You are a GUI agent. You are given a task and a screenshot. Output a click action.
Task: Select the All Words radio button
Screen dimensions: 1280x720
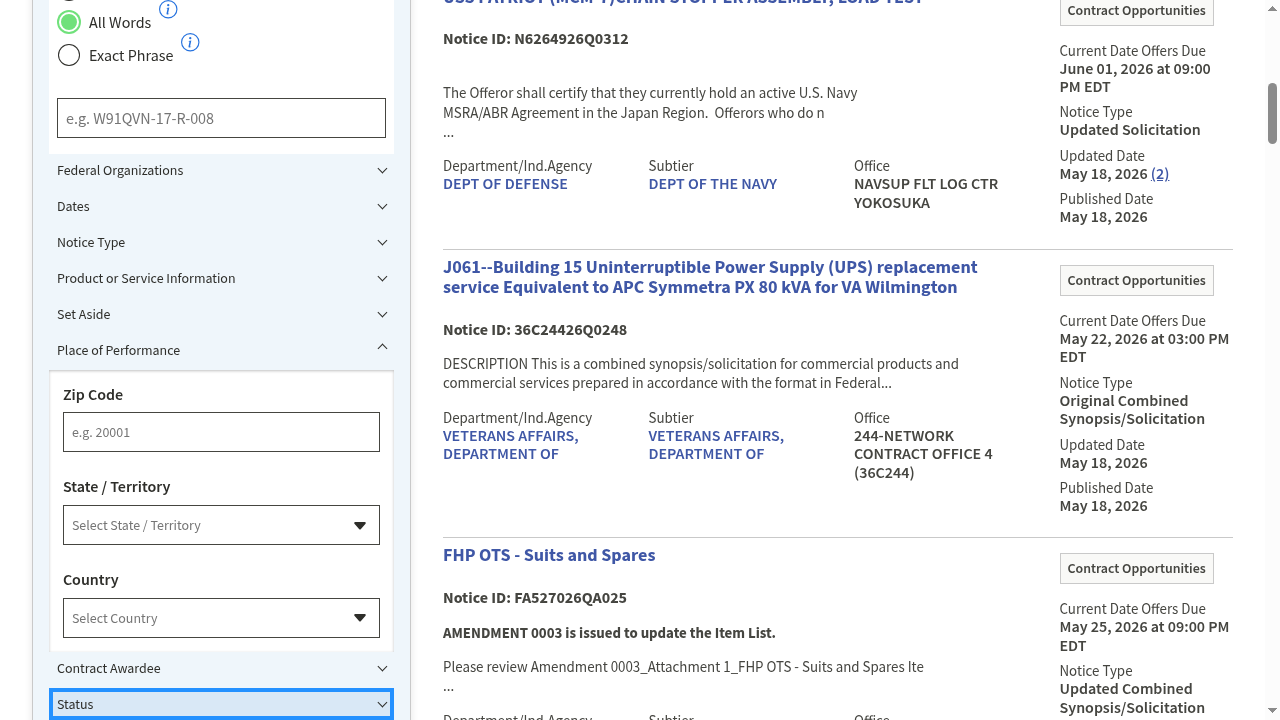click(x=69, y=22)
